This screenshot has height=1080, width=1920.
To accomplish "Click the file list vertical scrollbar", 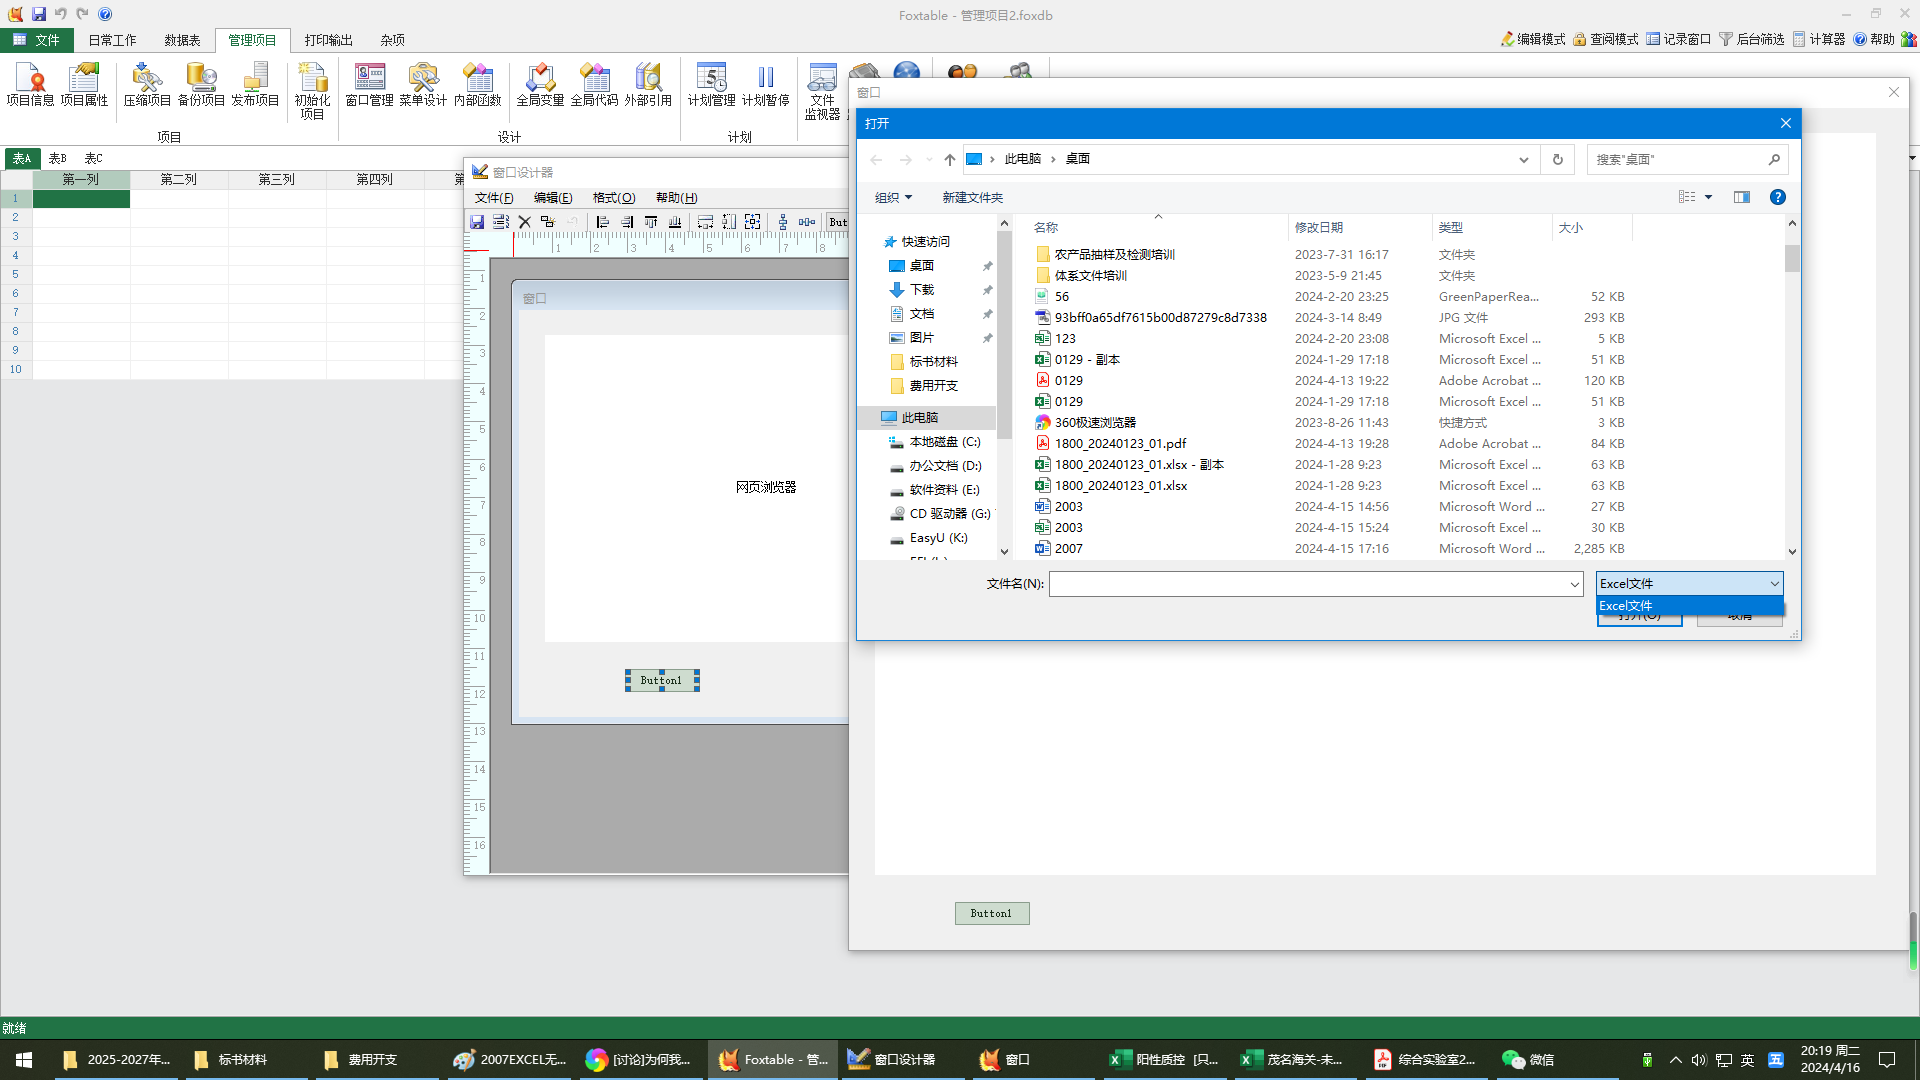I will pos(1792,387).
